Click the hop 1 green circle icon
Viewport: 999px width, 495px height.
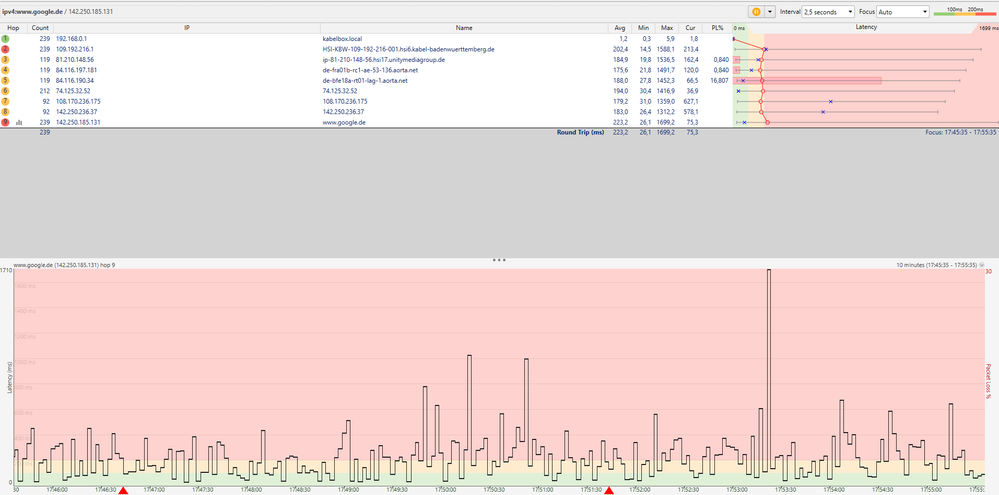tap(6, 39)
